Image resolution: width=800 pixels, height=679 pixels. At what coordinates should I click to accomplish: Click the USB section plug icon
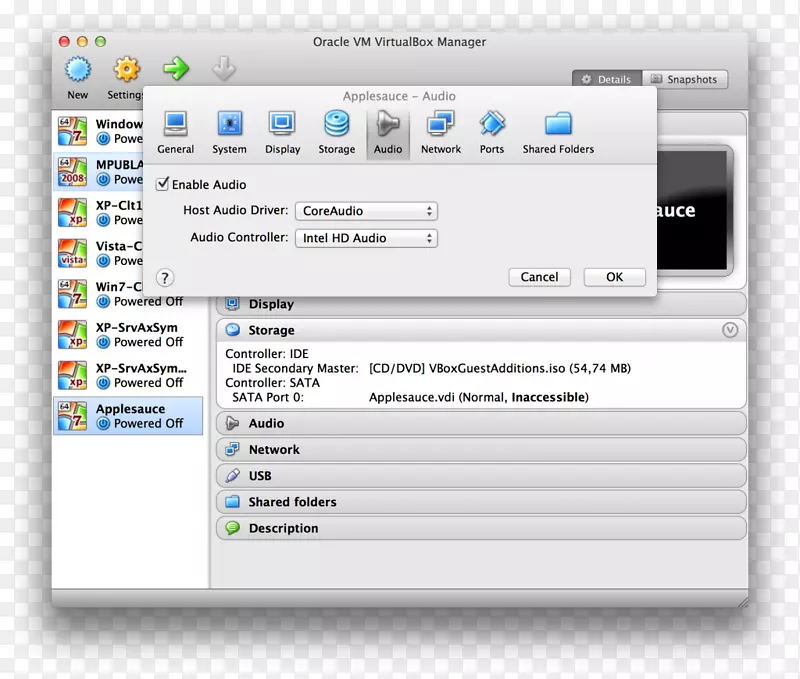(x=233, y=475)
